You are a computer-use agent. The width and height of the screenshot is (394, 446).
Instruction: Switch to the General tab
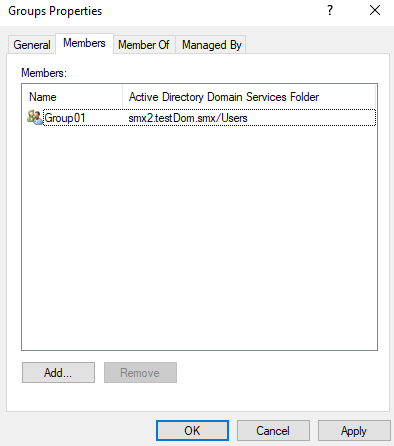[x=32, y=45]
